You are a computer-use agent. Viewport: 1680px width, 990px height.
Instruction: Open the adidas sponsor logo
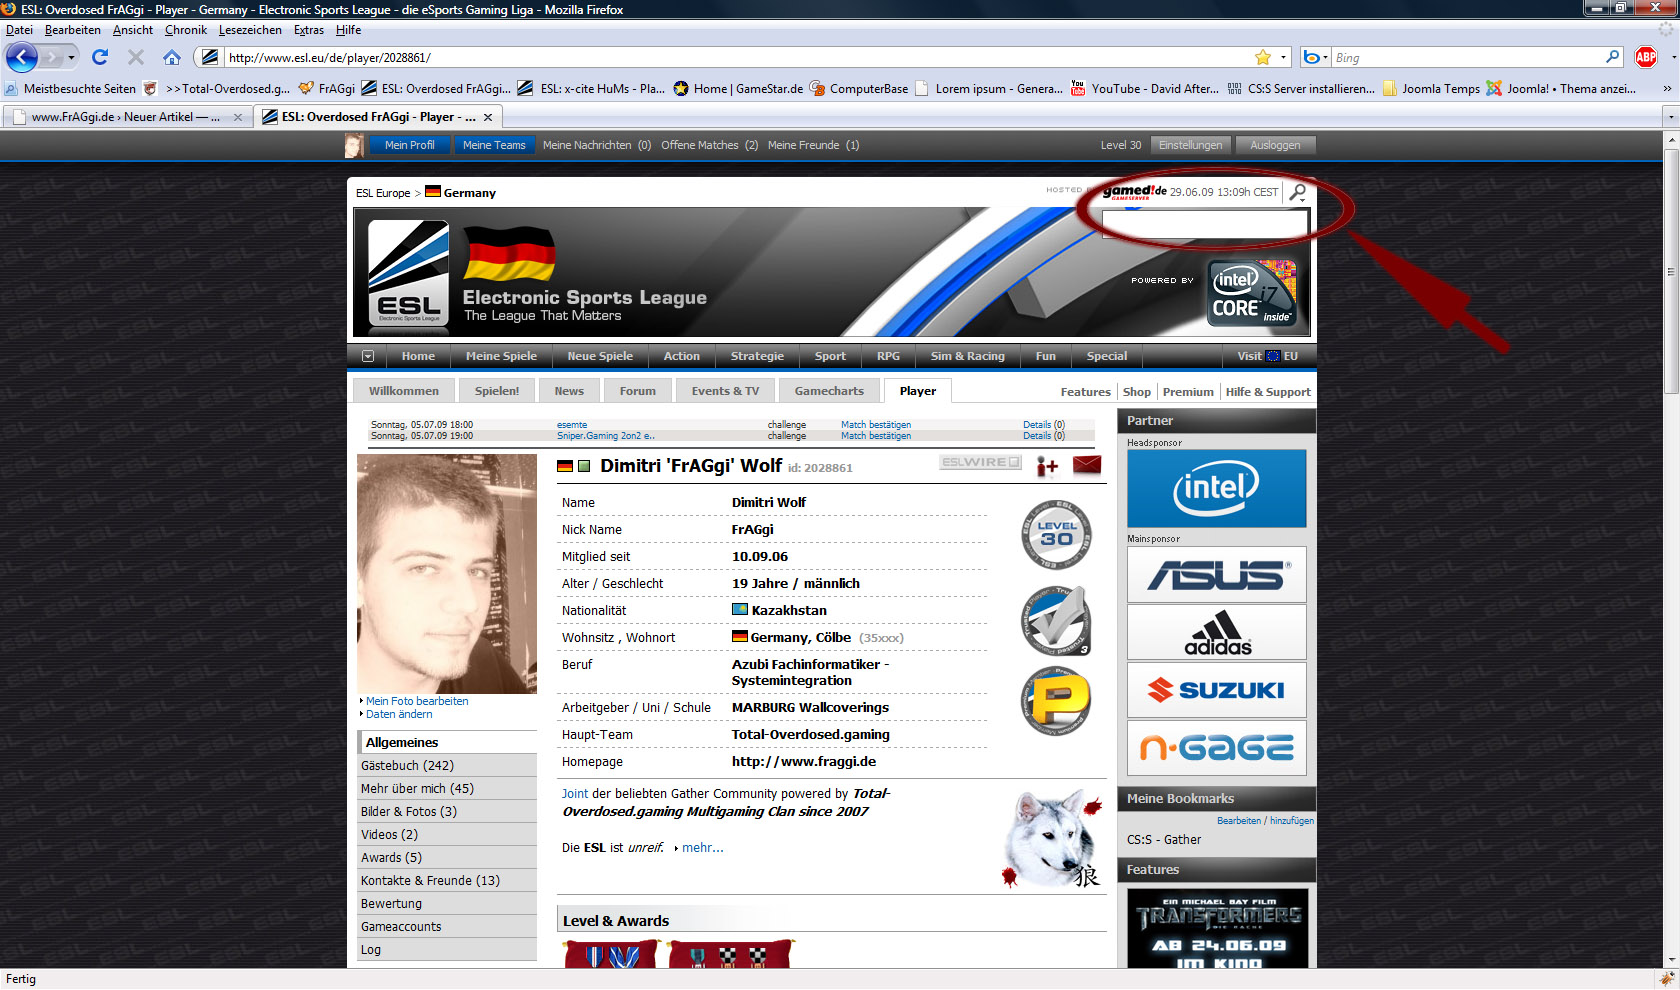(x=1217, y=632)
